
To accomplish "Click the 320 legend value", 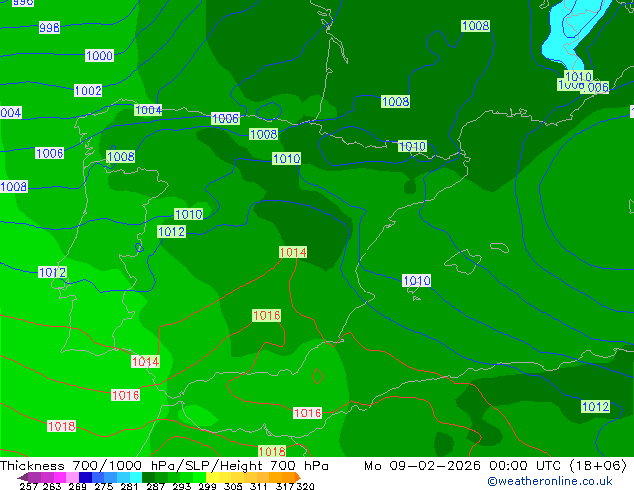I will pos(305,486).
